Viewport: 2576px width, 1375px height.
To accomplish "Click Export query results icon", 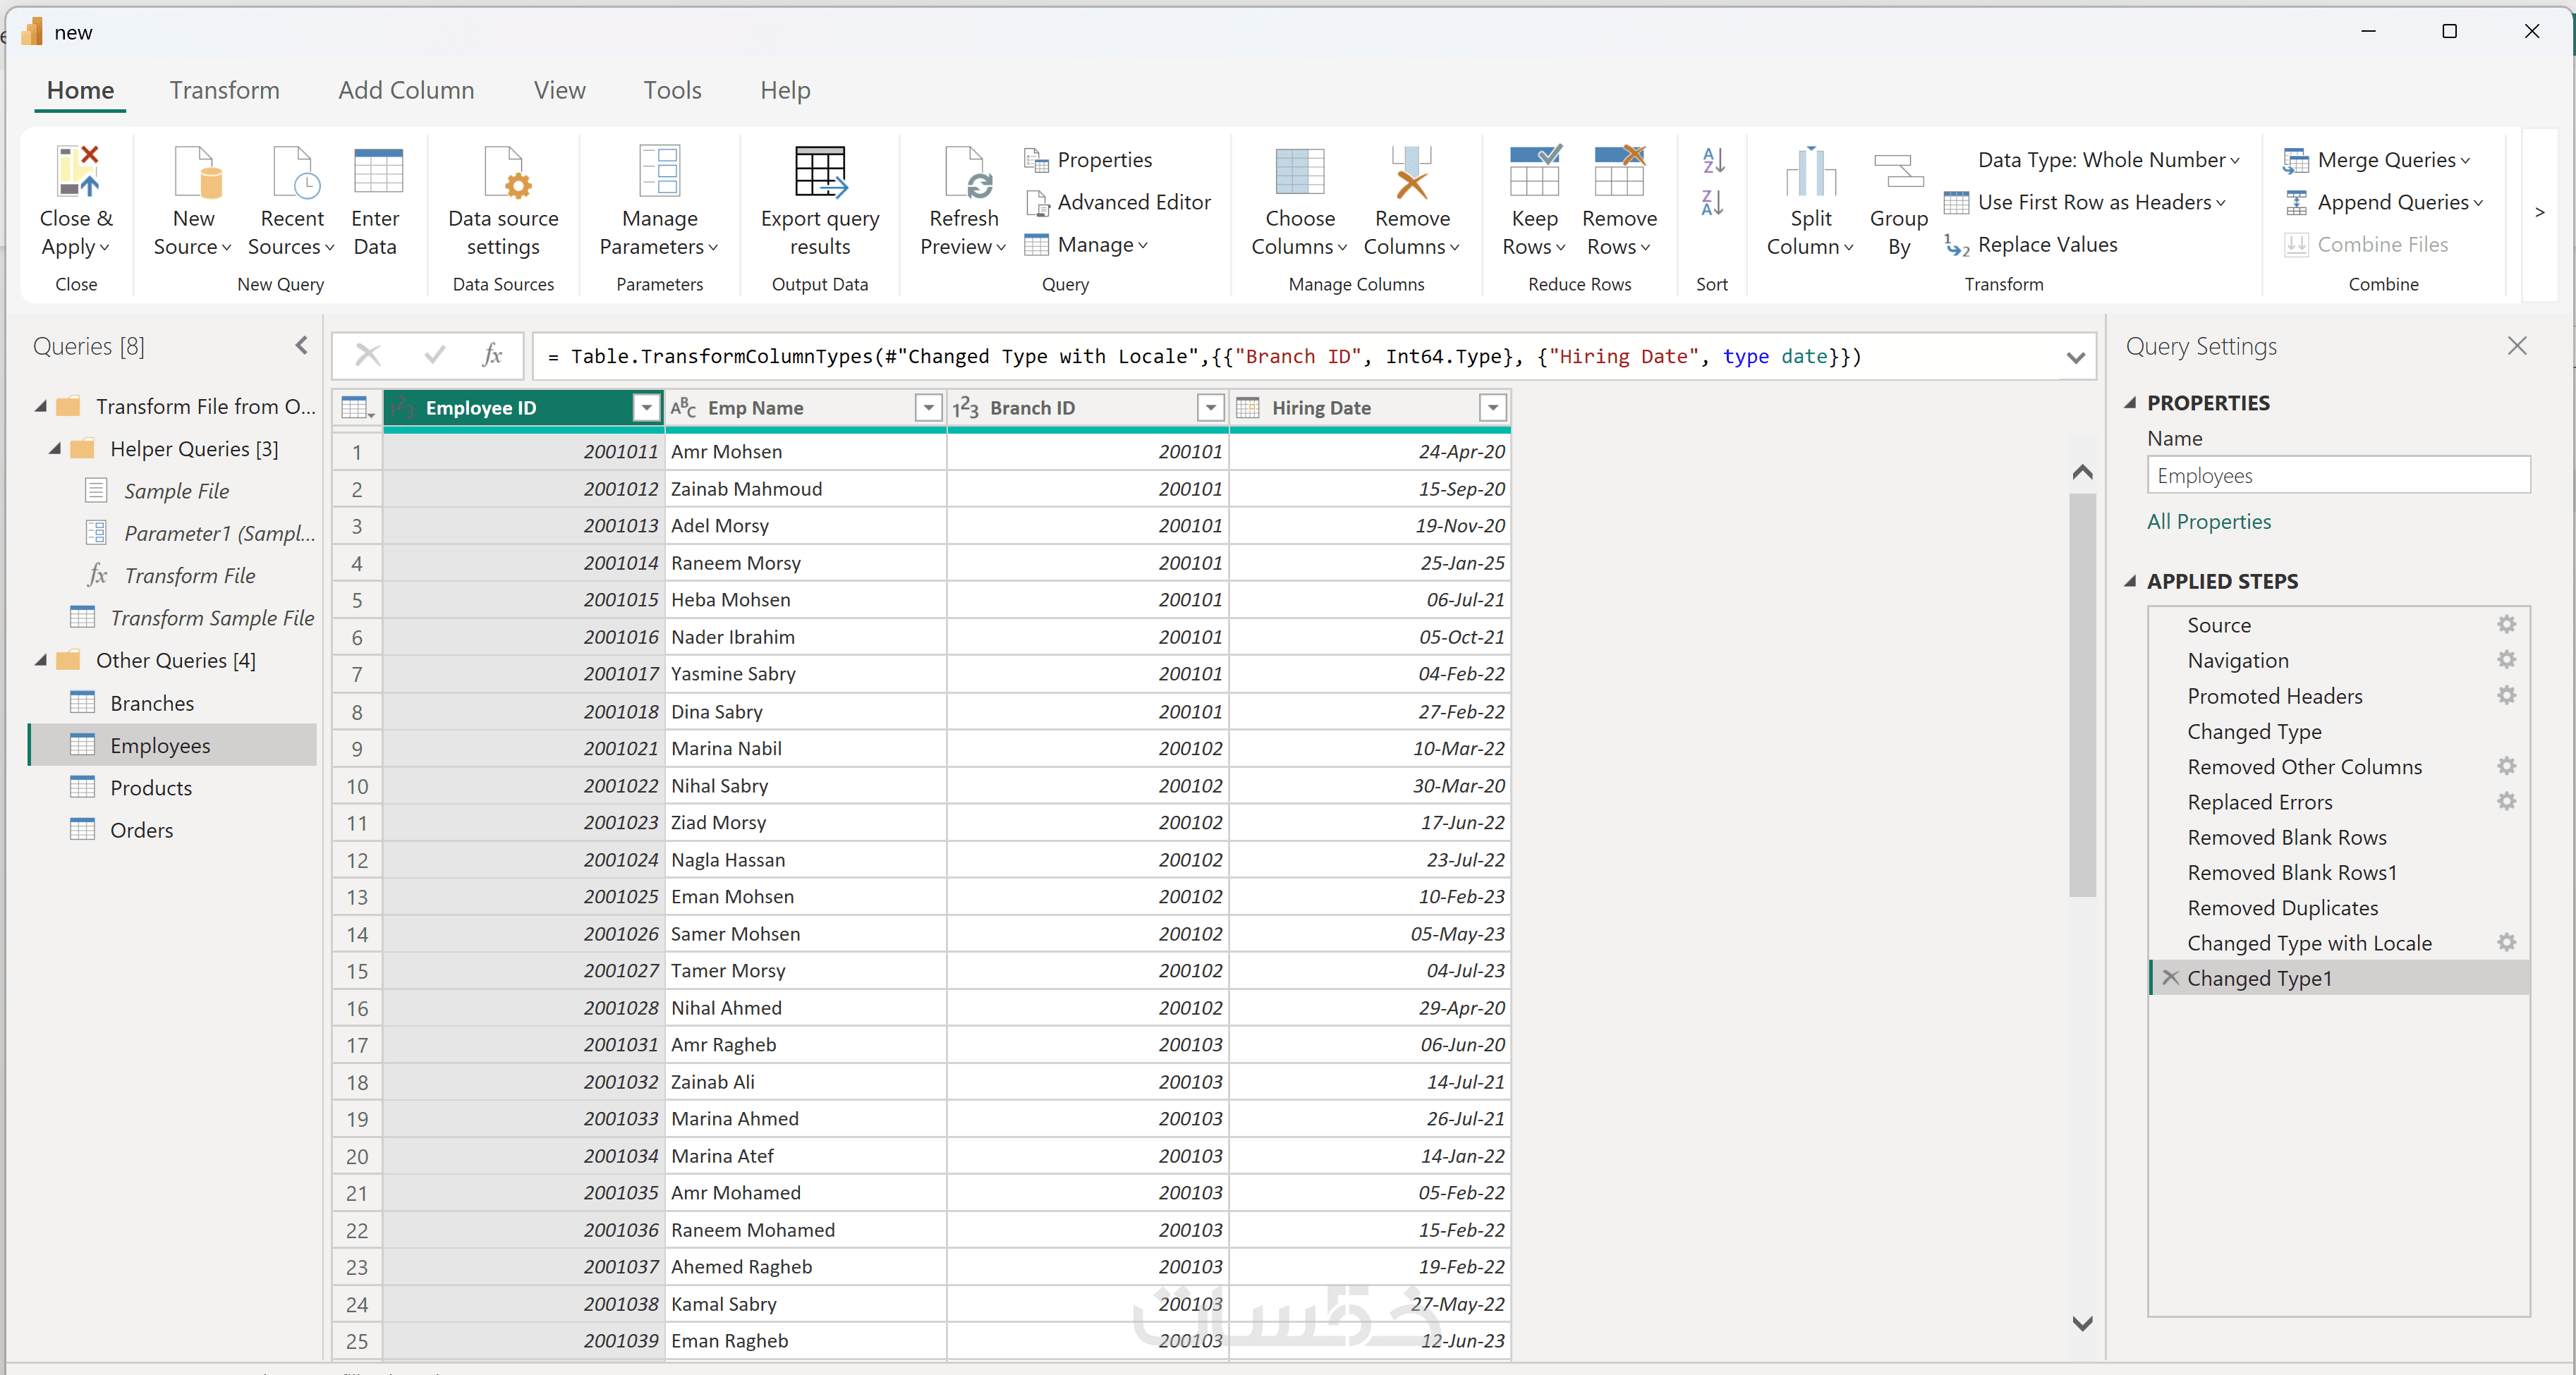I will click(x=820, y=174).
